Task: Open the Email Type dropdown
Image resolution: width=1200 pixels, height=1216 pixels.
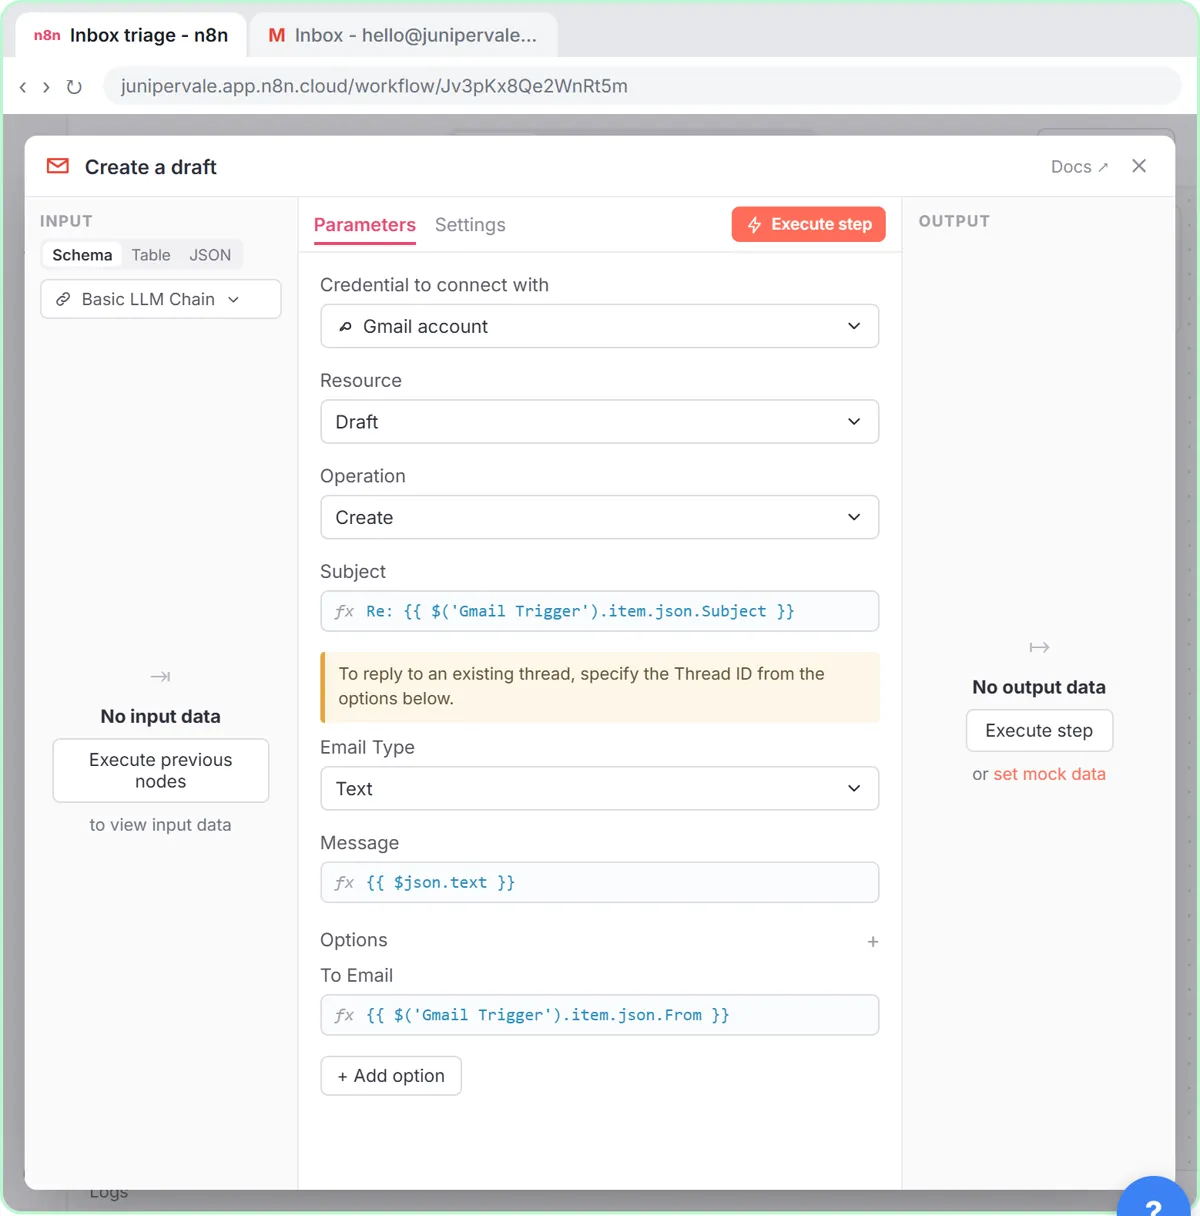Action: tap(600, 789)
